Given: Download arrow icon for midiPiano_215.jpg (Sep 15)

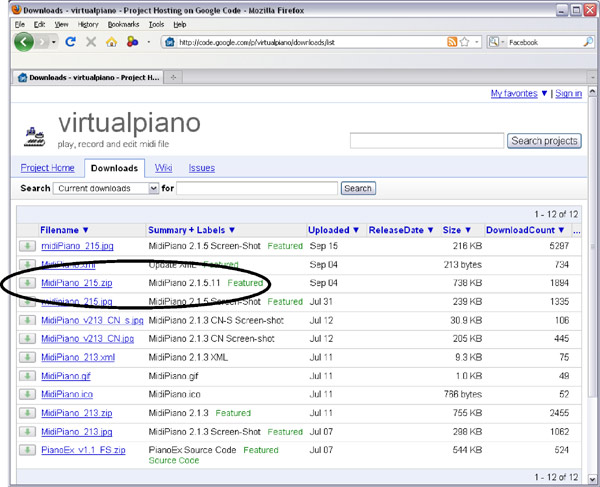Looking at the screenshot, I should [x=27, y=246].
